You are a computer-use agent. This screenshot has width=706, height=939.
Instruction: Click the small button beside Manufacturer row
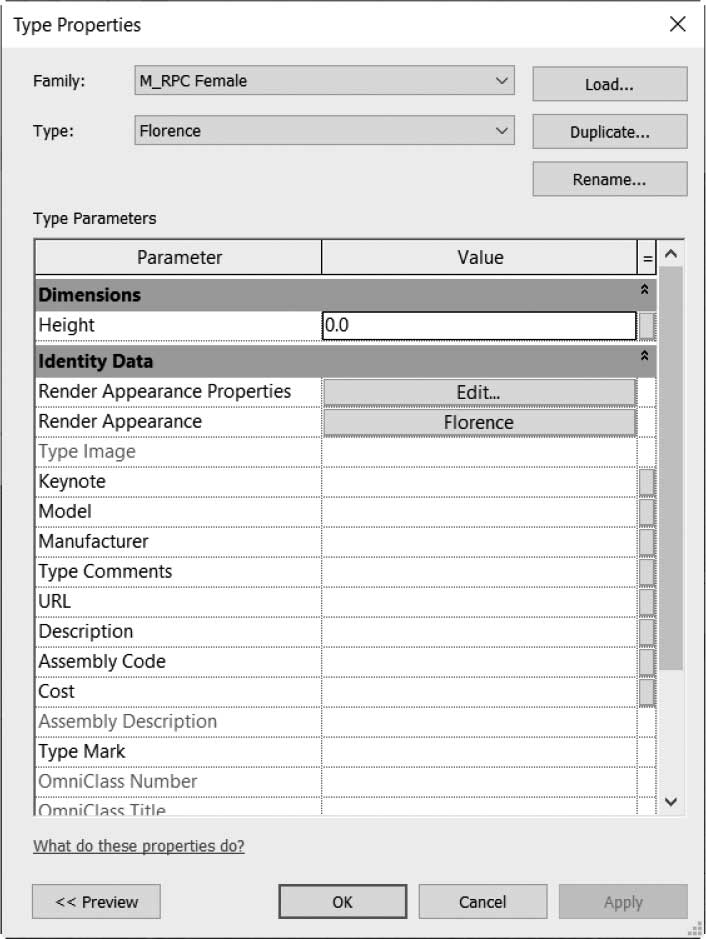point(647,542)
